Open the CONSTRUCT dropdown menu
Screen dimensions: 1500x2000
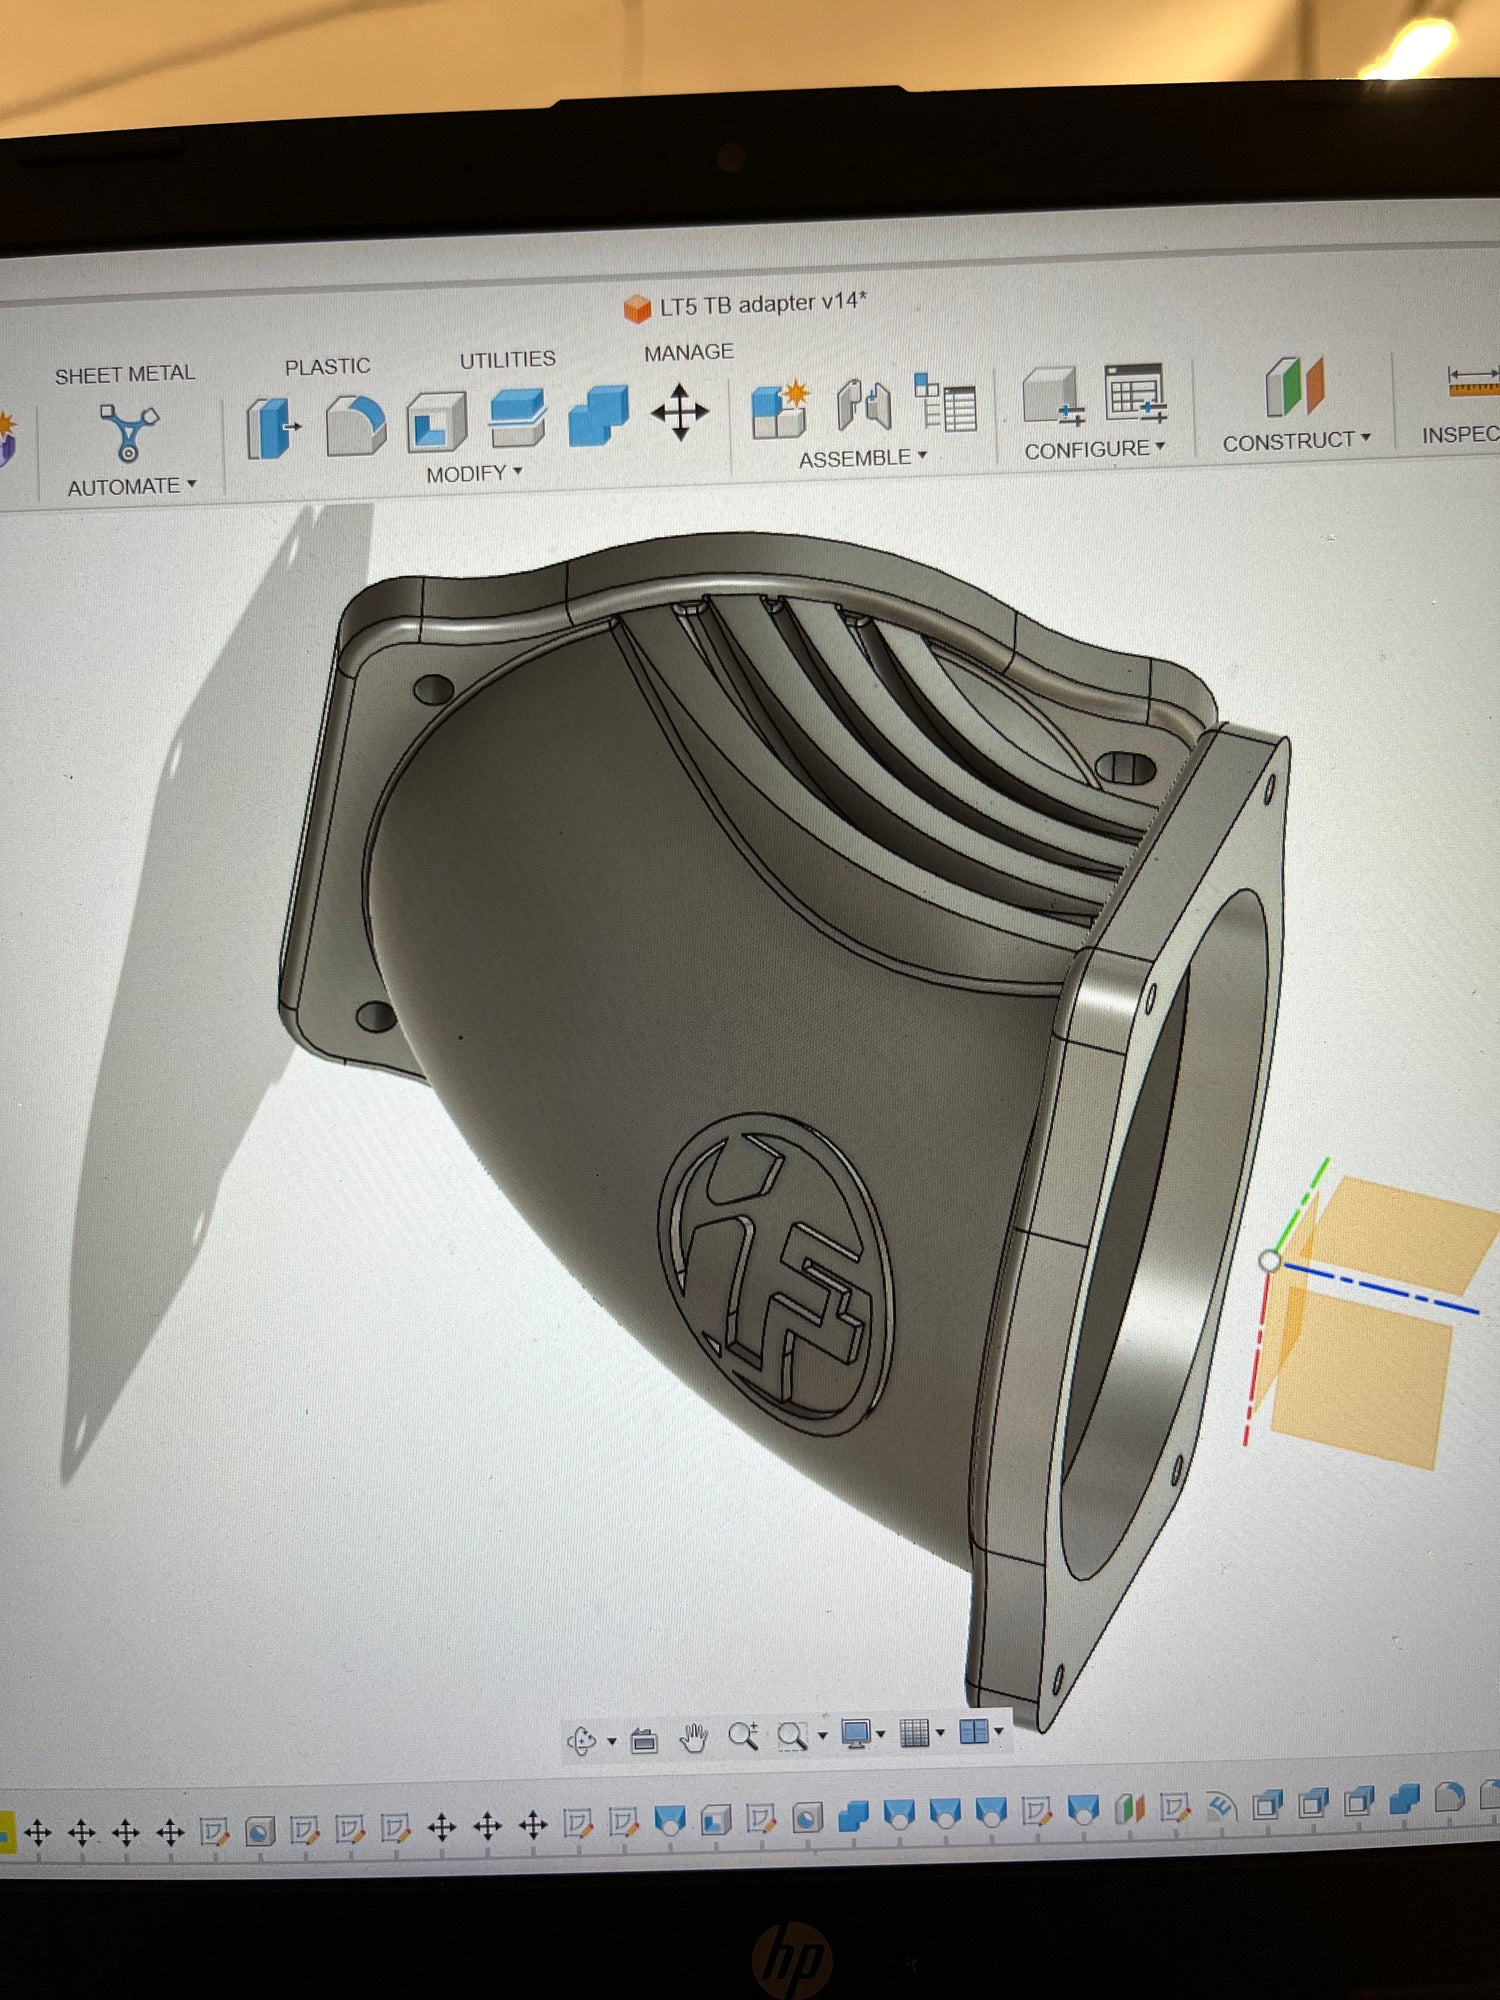click(1295, 441)
